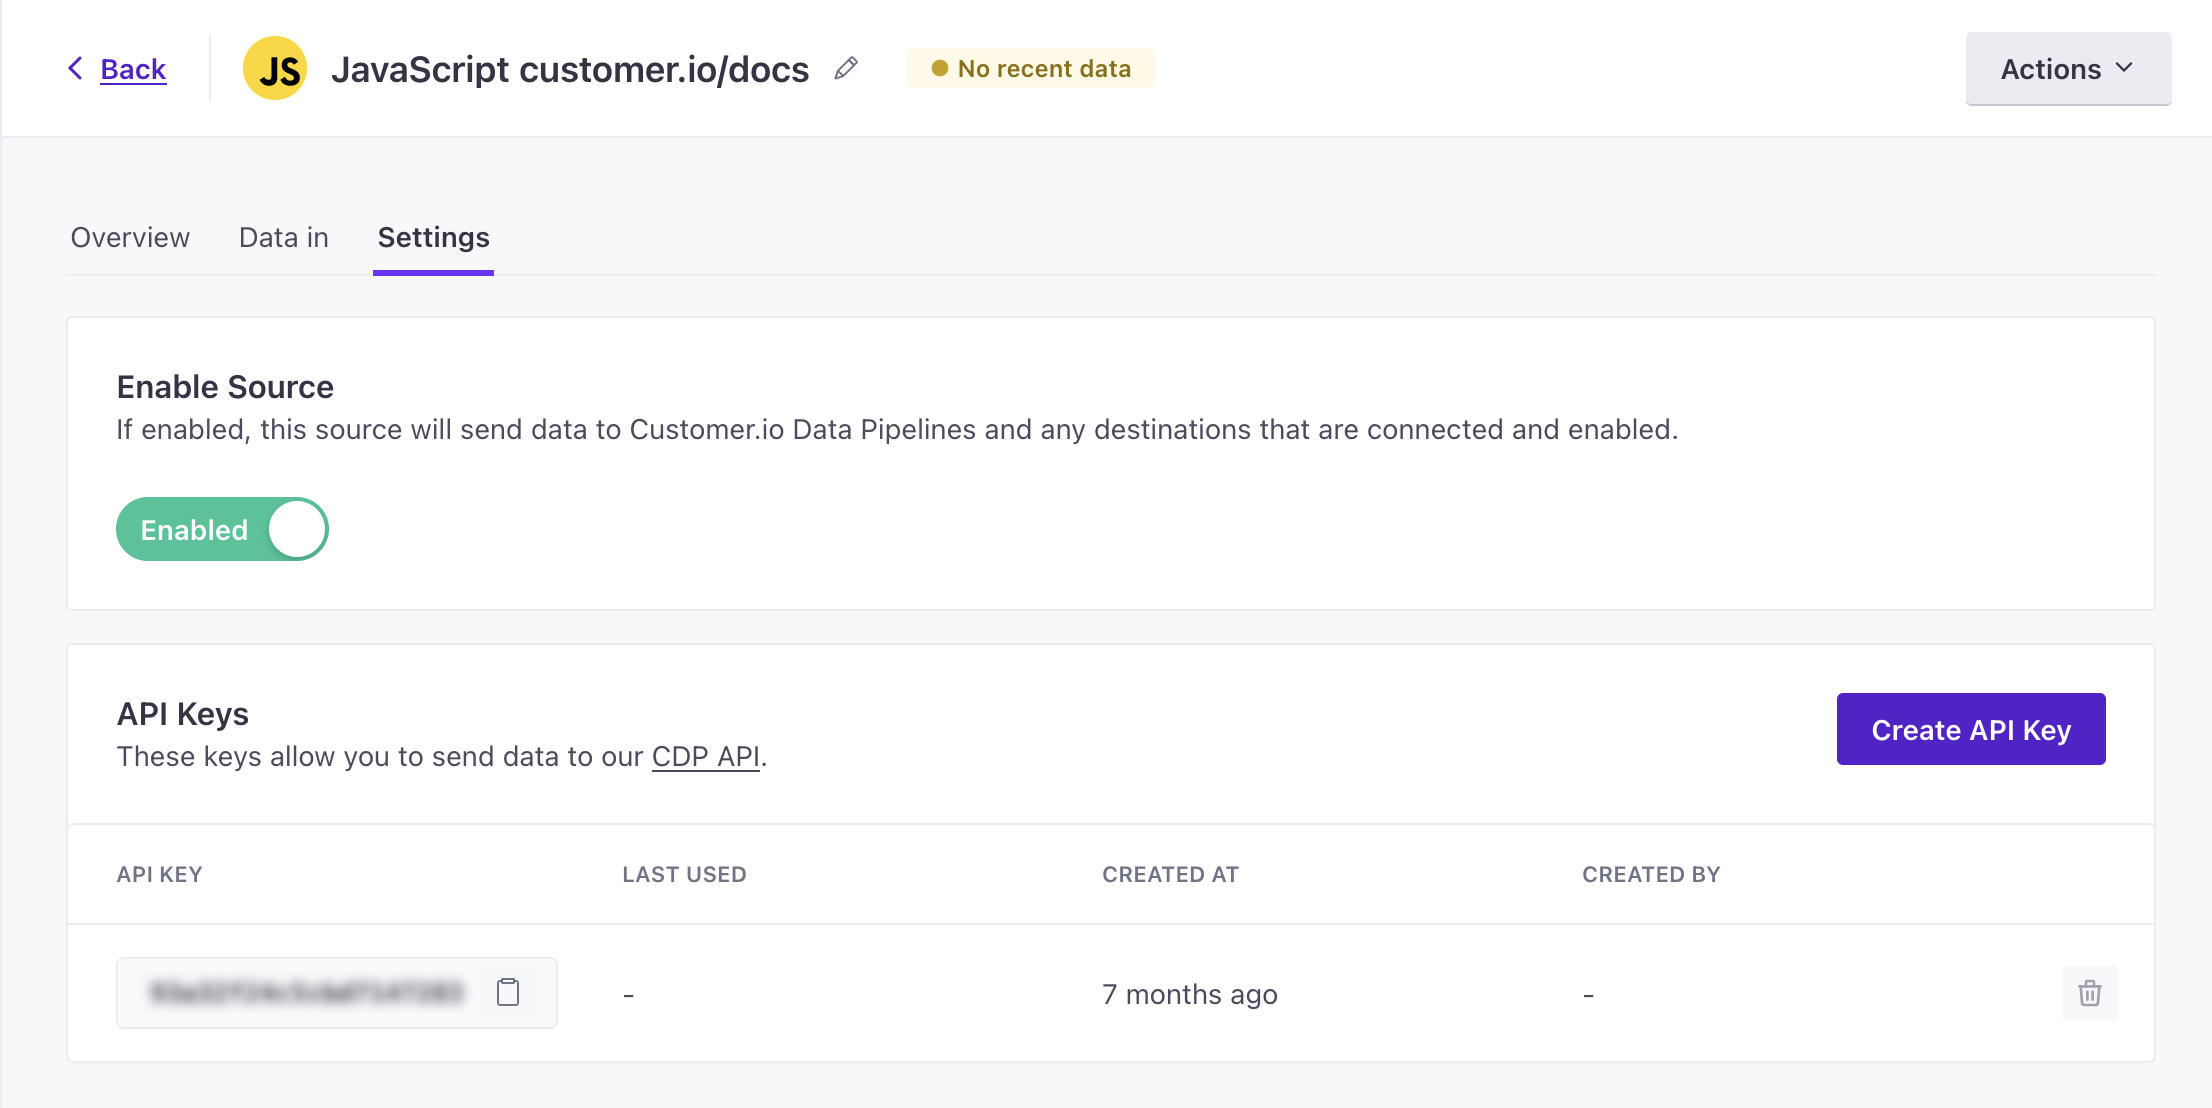Image resolution: width=2212 pixels, height=1108 pixels.
Task: Toggle the Enabled source to disabled state
Action: tap(222, 530)
